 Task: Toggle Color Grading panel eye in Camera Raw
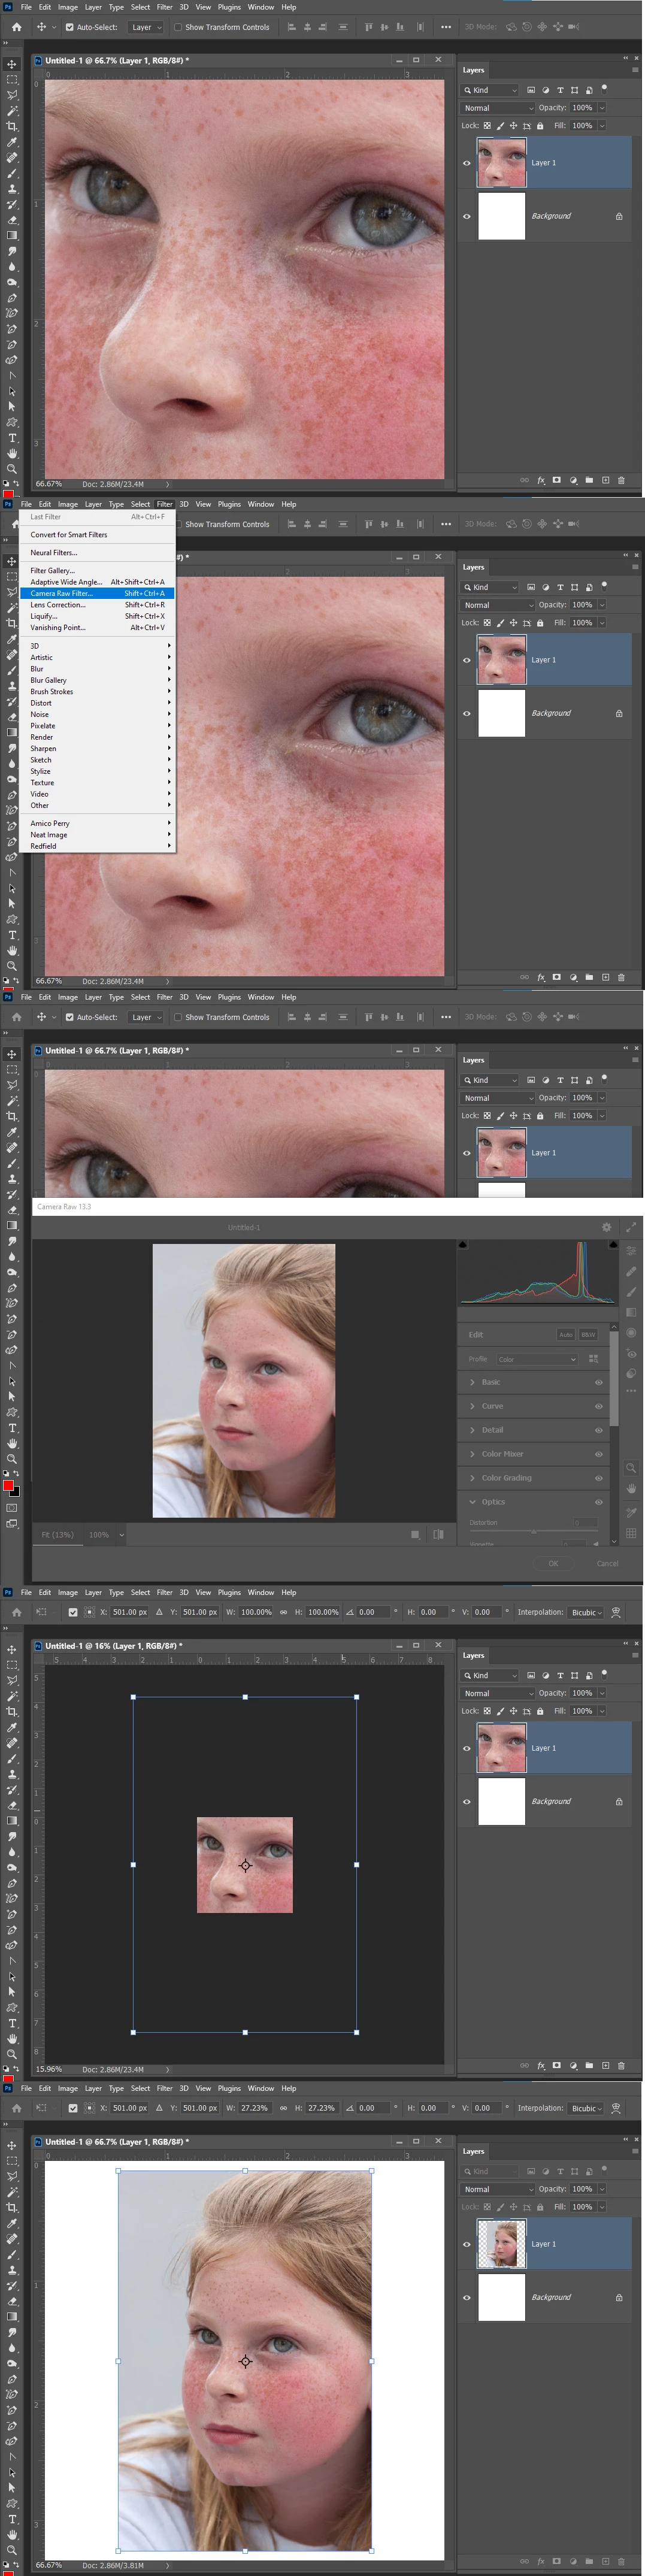click(599, 1478)
